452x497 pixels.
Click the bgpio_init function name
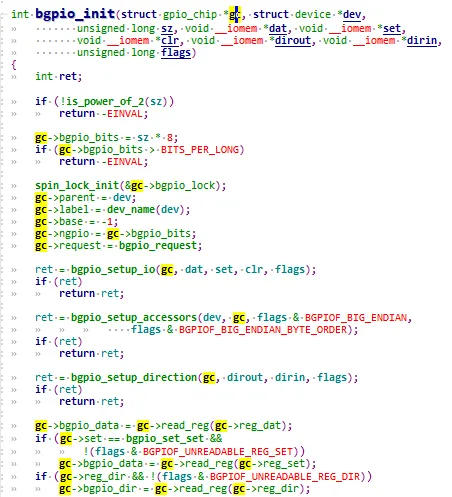coord(75,14)
